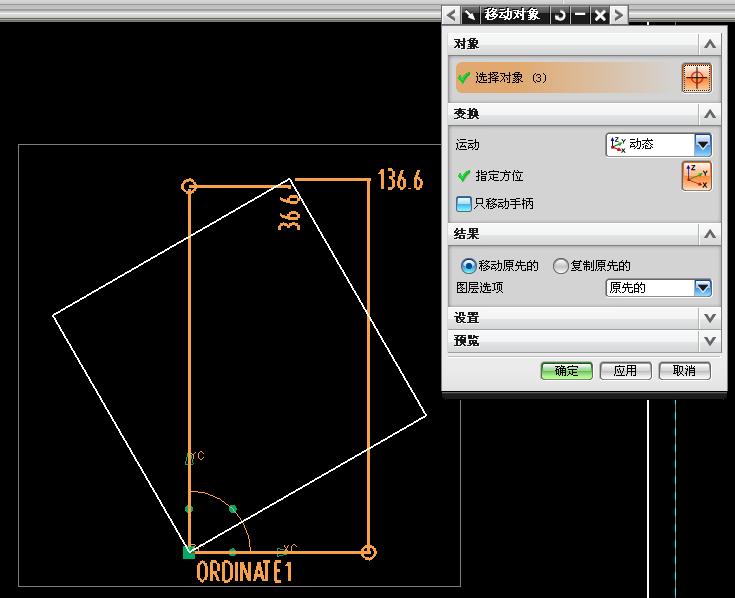
Task: Click the 应用 button
Action: pos(625,371)
